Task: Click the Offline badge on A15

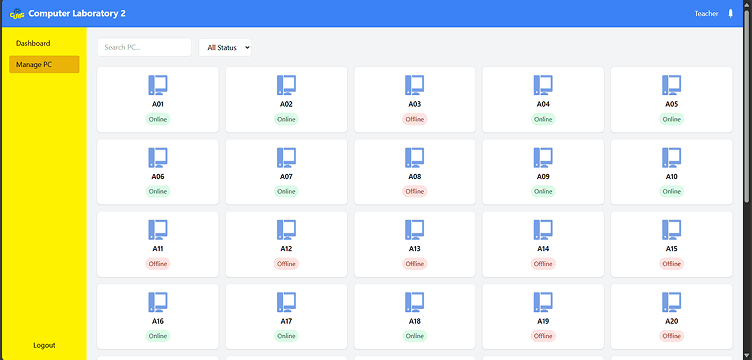Action: [x=671, y=264]
